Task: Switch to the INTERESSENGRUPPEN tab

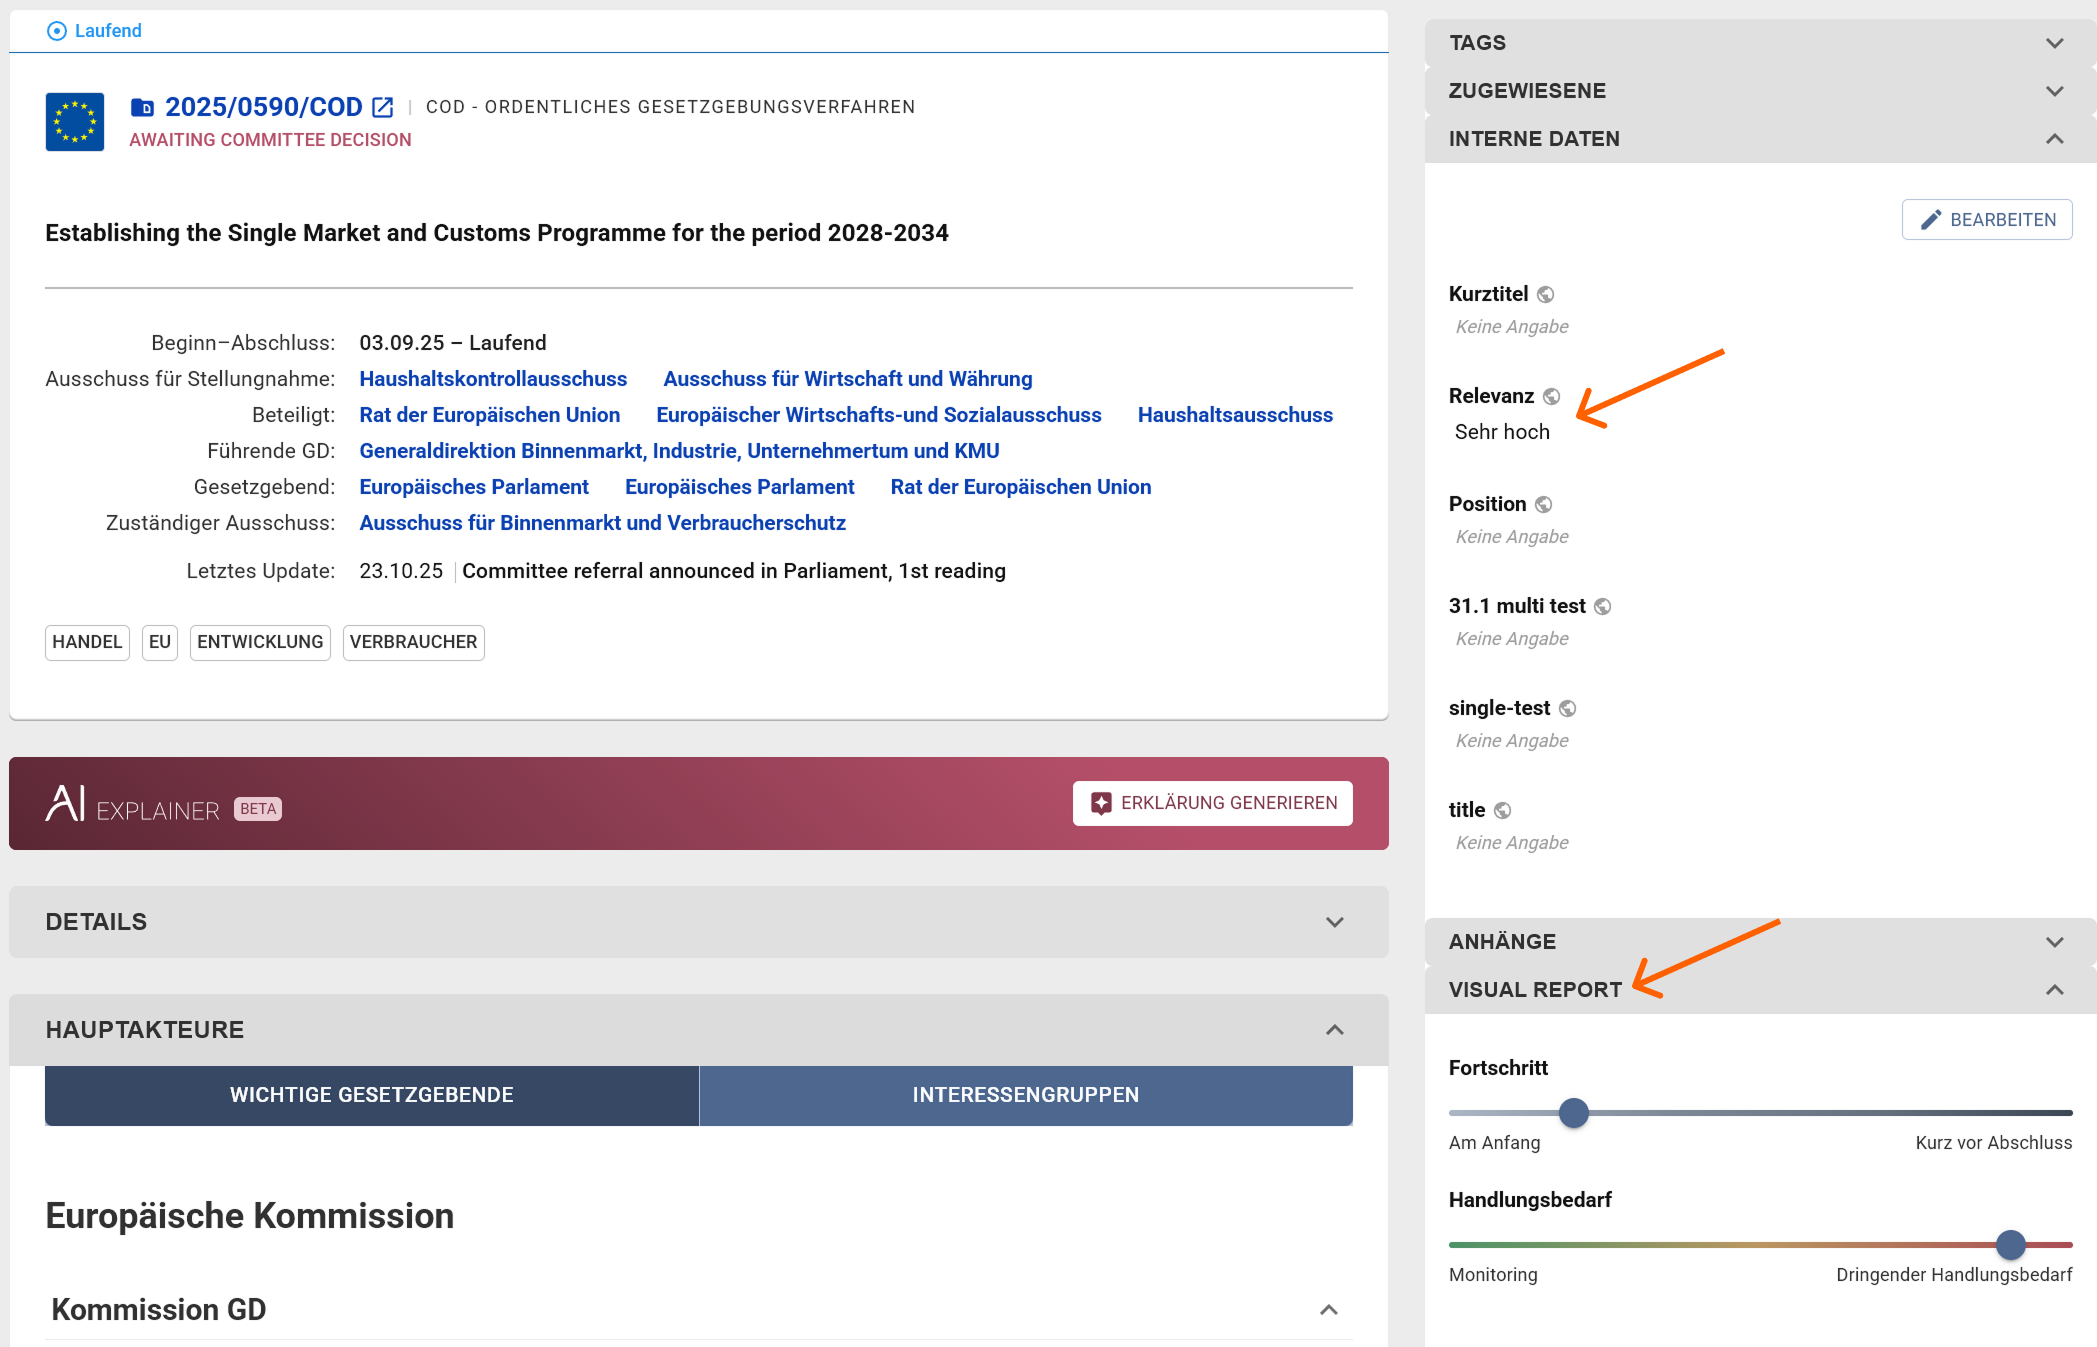Action: click(x=1025, y=1095)
